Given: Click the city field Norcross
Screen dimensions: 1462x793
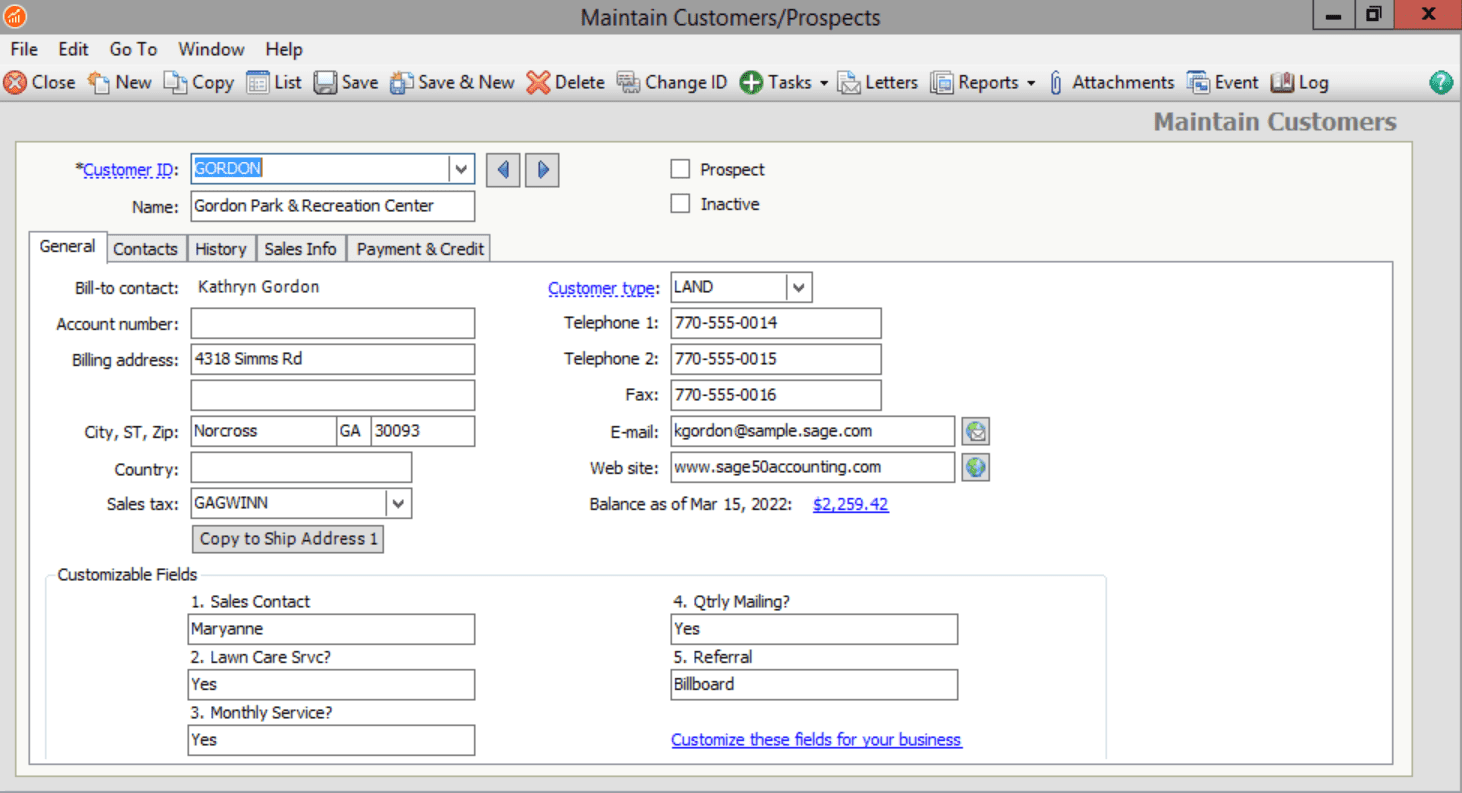Looking at the screenshot, I should (263, 431).
